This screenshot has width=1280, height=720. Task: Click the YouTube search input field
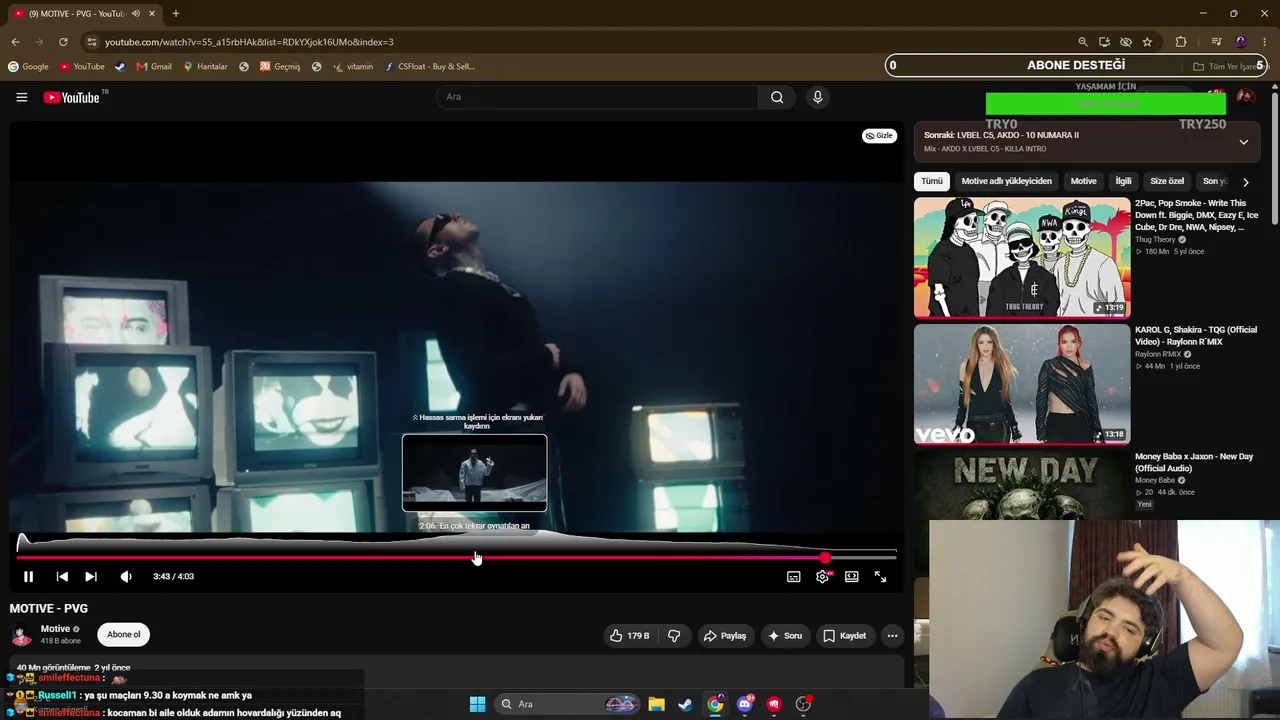(x=597, y=97)
